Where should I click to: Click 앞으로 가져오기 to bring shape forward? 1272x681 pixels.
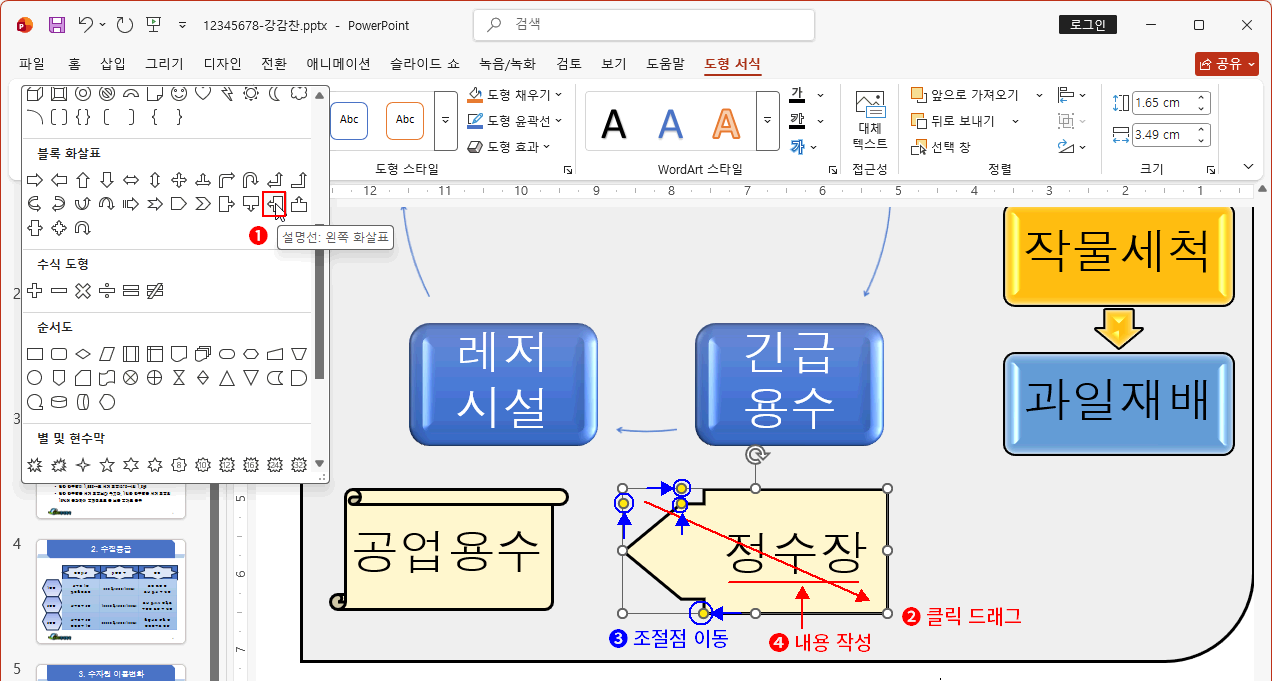[965, 95]
